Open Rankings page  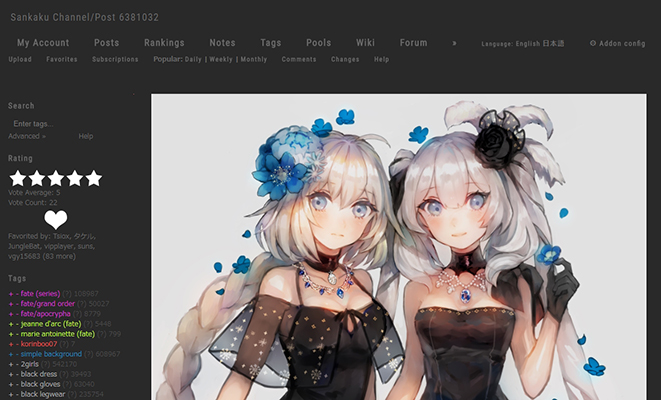click(x=164, y=43)
